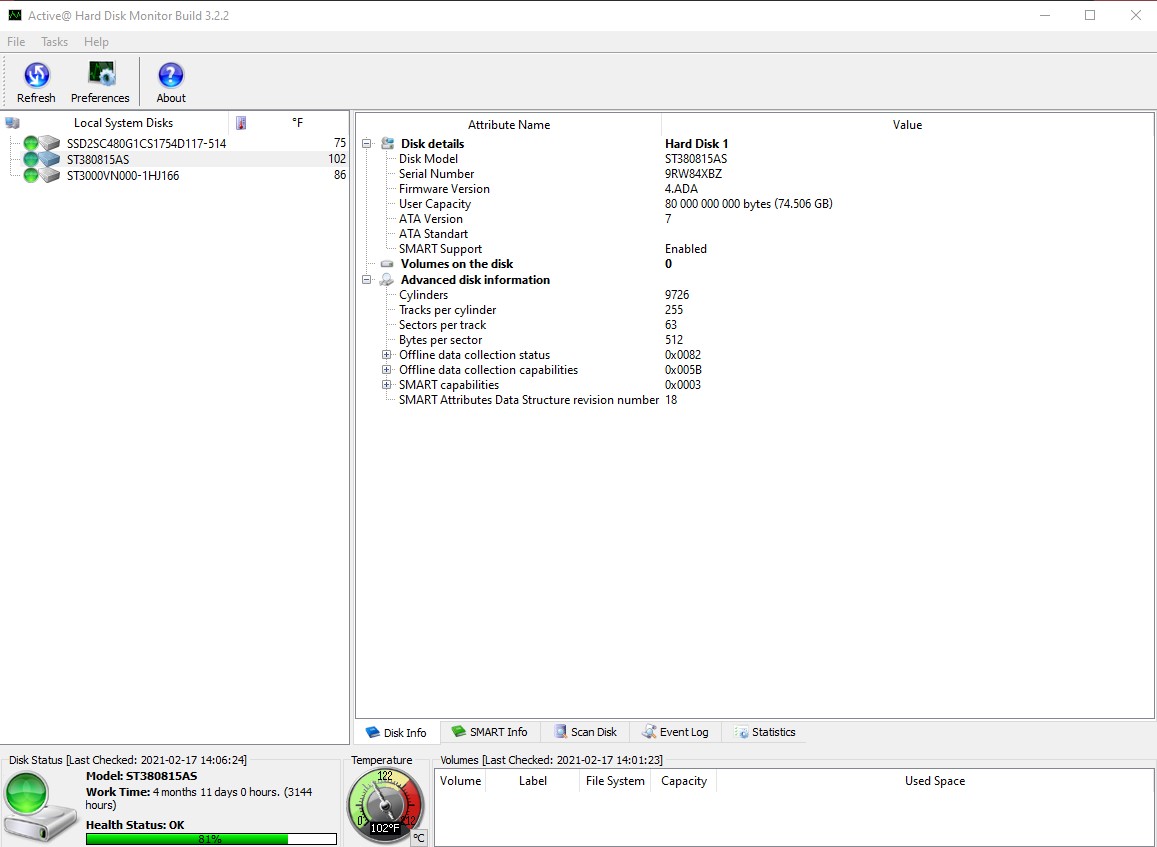
Task: Click the Capacity column header
Action: [683, 781]
